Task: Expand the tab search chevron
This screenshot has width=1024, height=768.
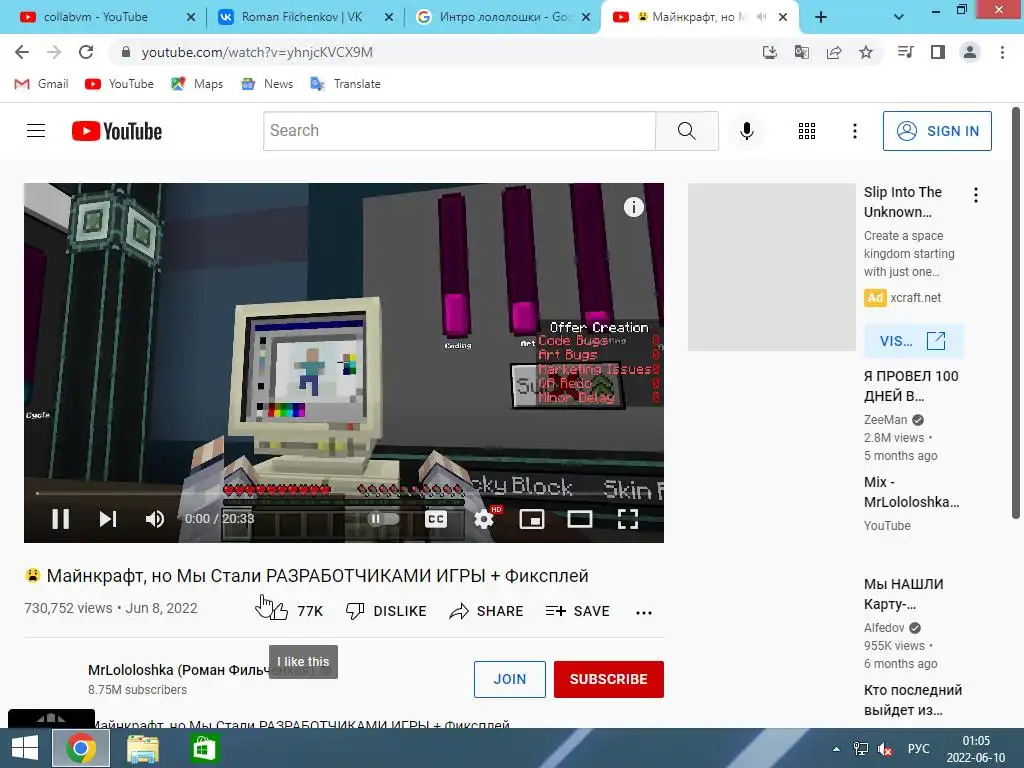Action: 899,18
